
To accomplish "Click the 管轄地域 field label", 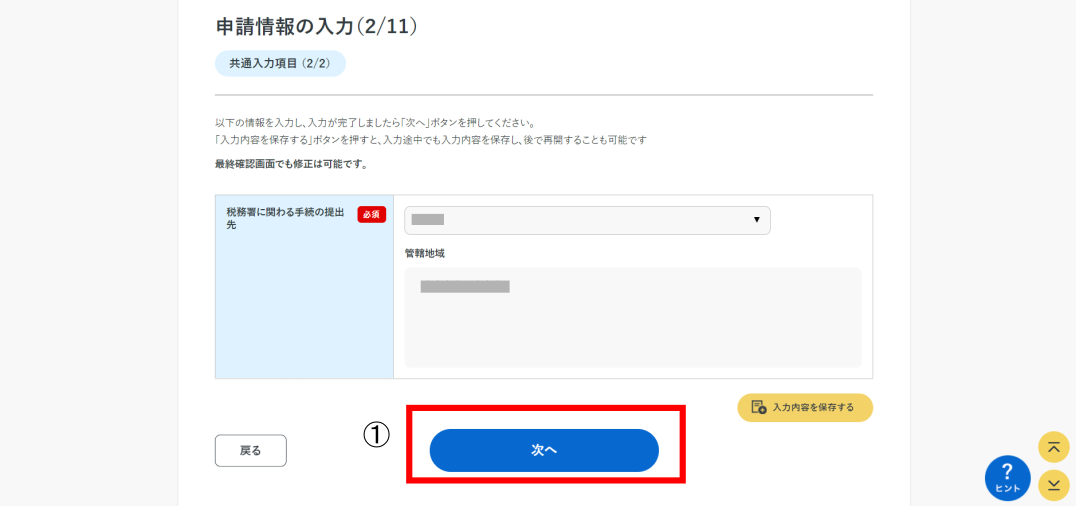I will click(425, 253).
